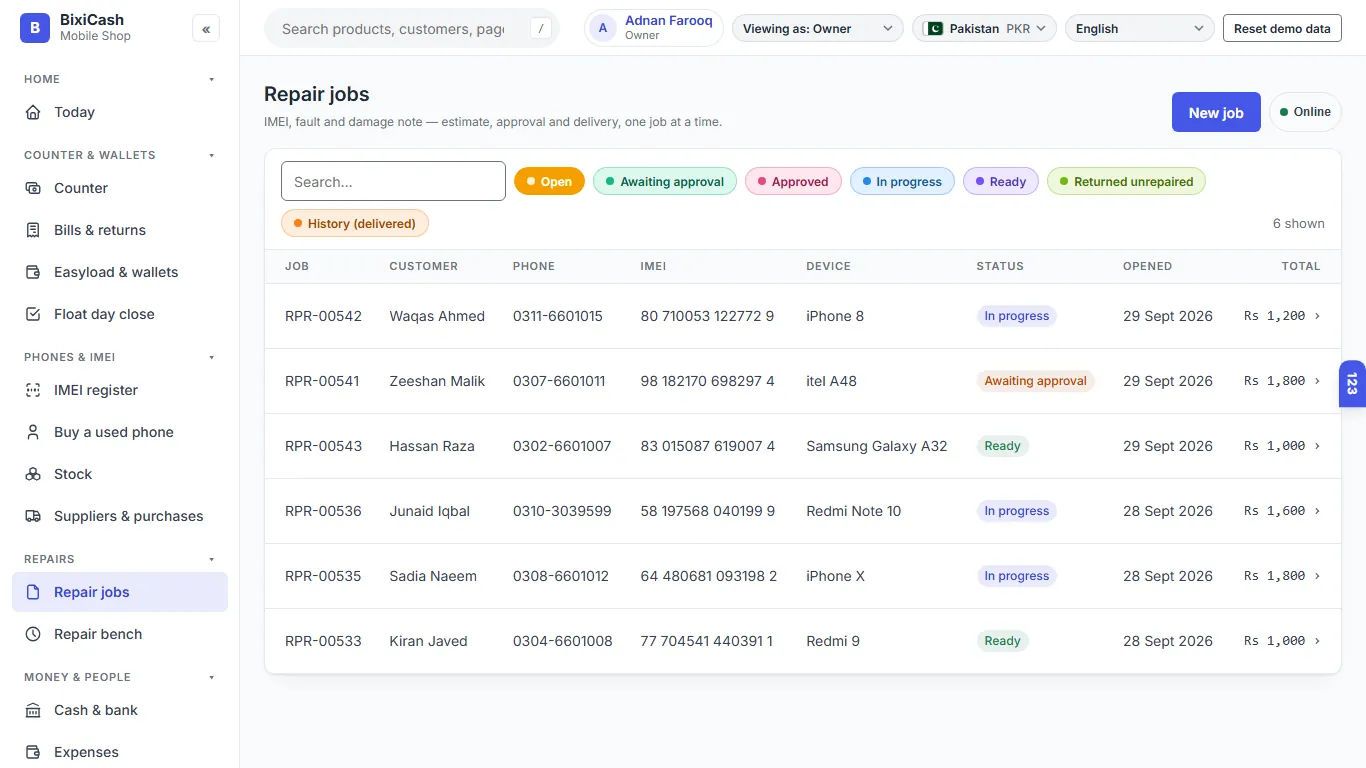Toggle the In progress filter chip
Image resolution: width=1366 pixels, height=768 pixels.
(x=902, y=181)
